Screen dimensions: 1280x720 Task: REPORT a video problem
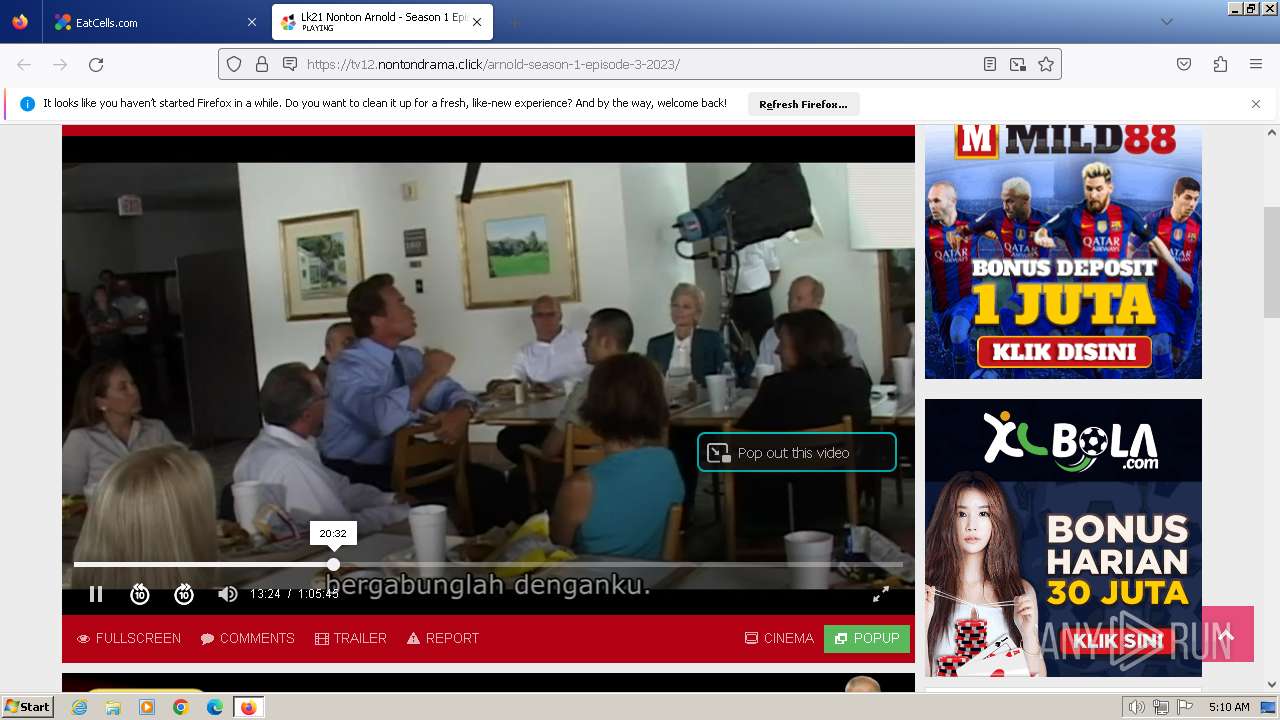tap(443, 638)
